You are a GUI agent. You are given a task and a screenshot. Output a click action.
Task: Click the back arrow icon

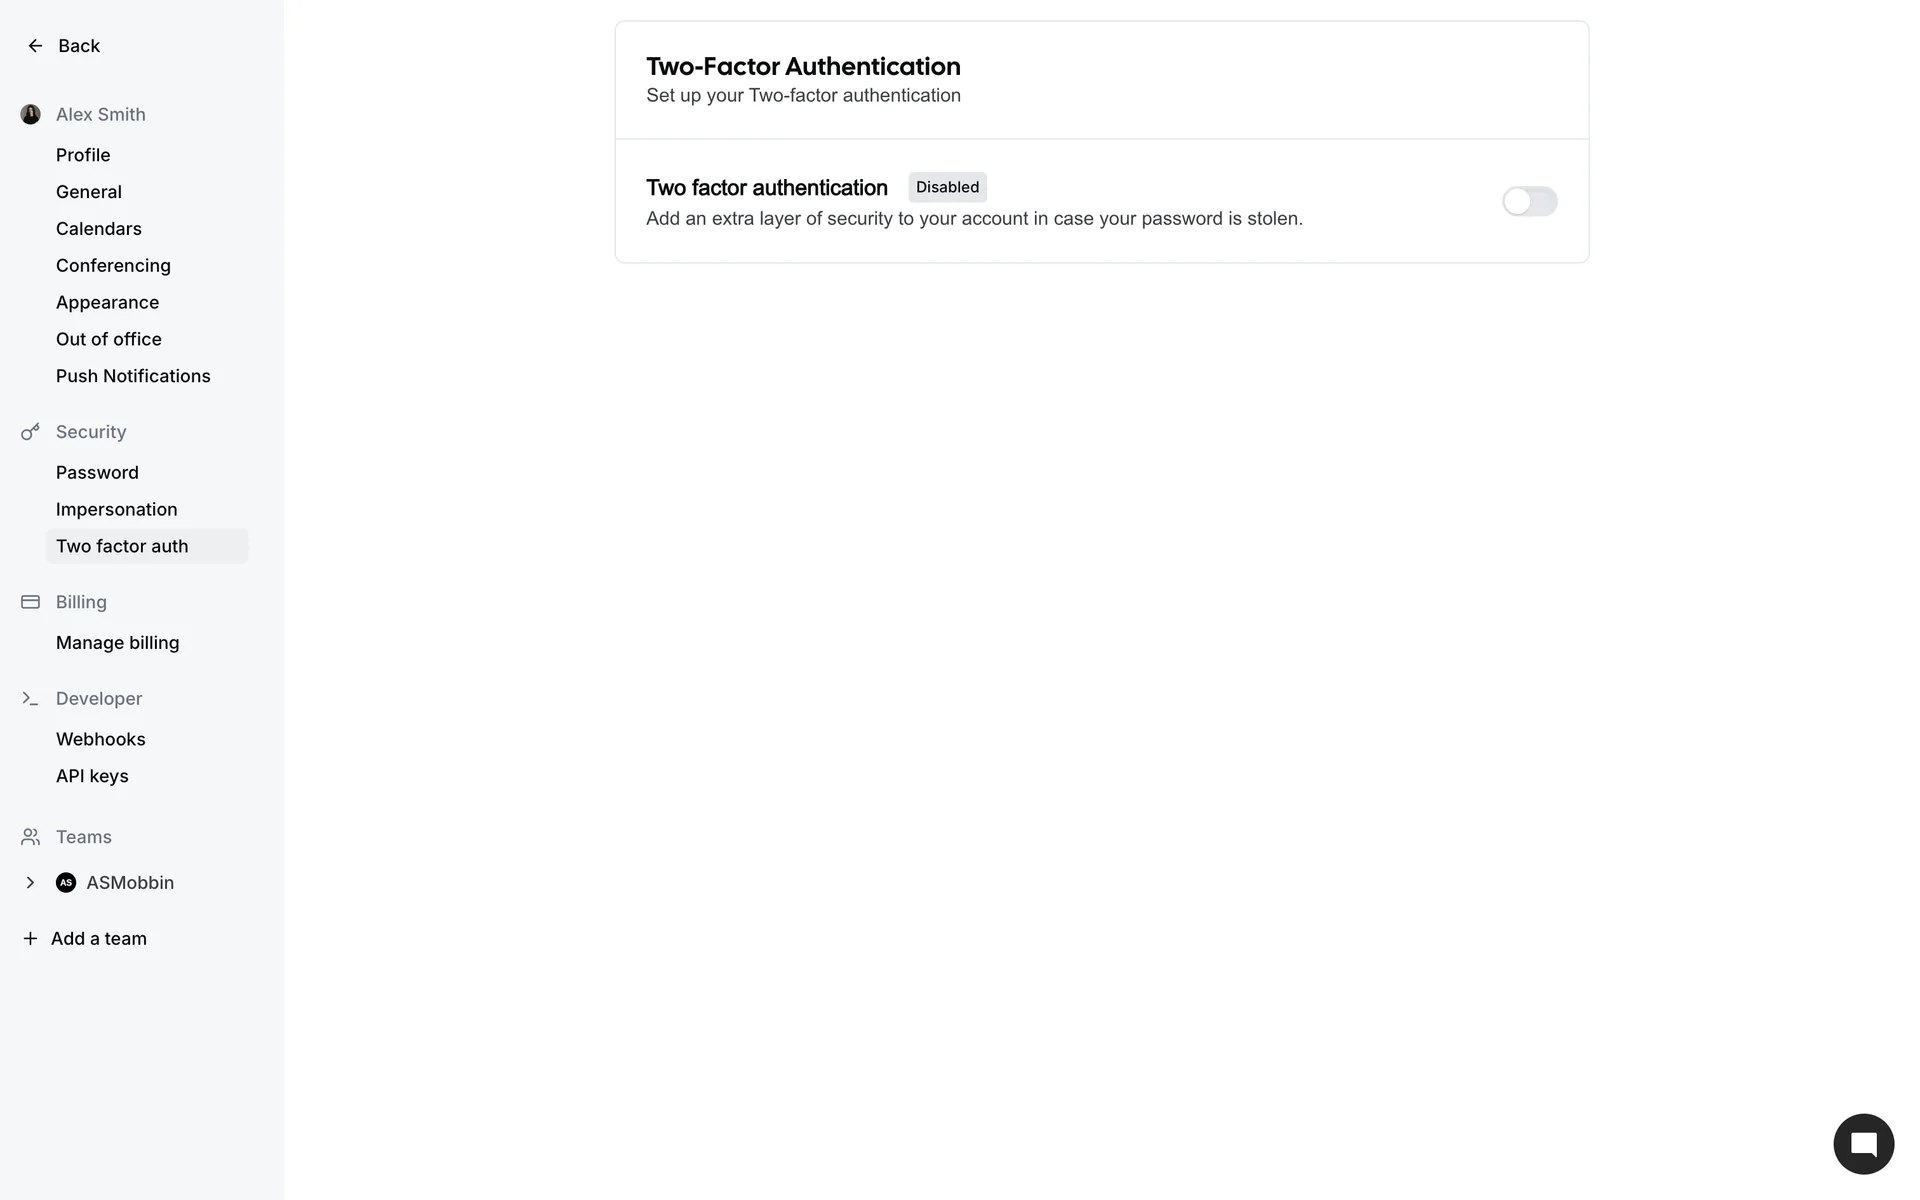click(x=35, y=46)
